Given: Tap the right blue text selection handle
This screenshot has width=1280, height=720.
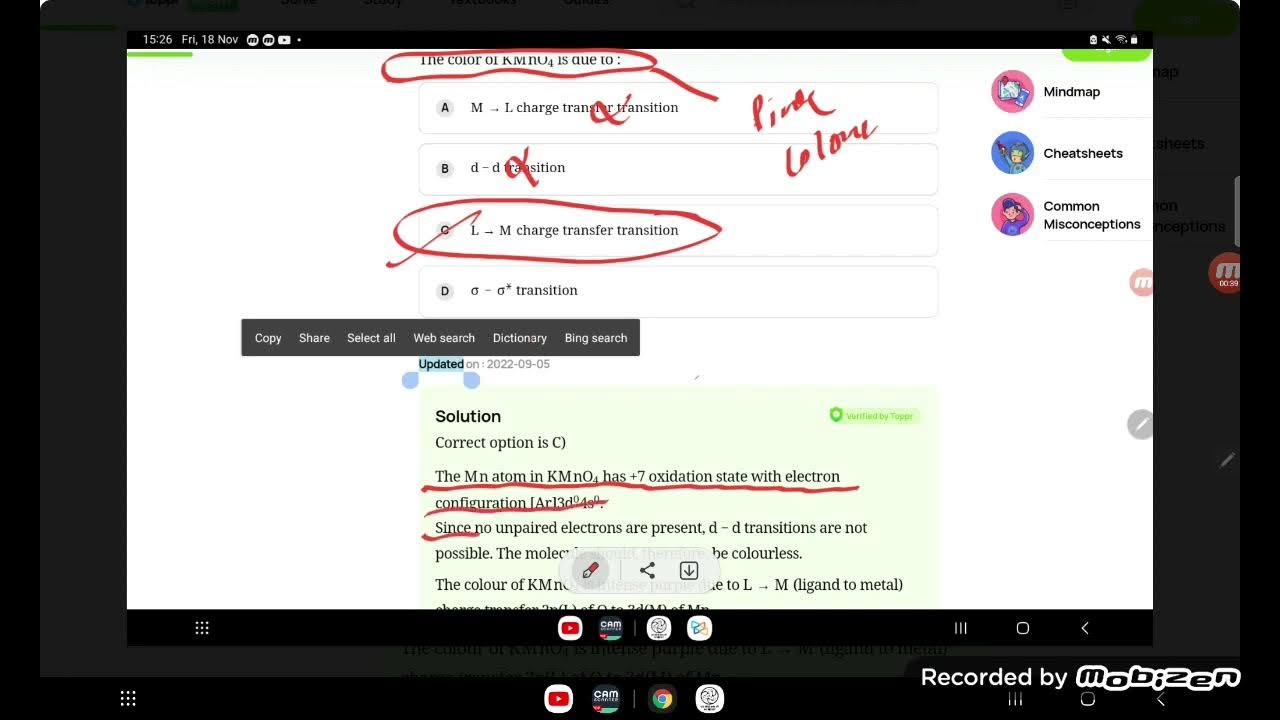Looking at the screenshot, I should coord(472,380).
